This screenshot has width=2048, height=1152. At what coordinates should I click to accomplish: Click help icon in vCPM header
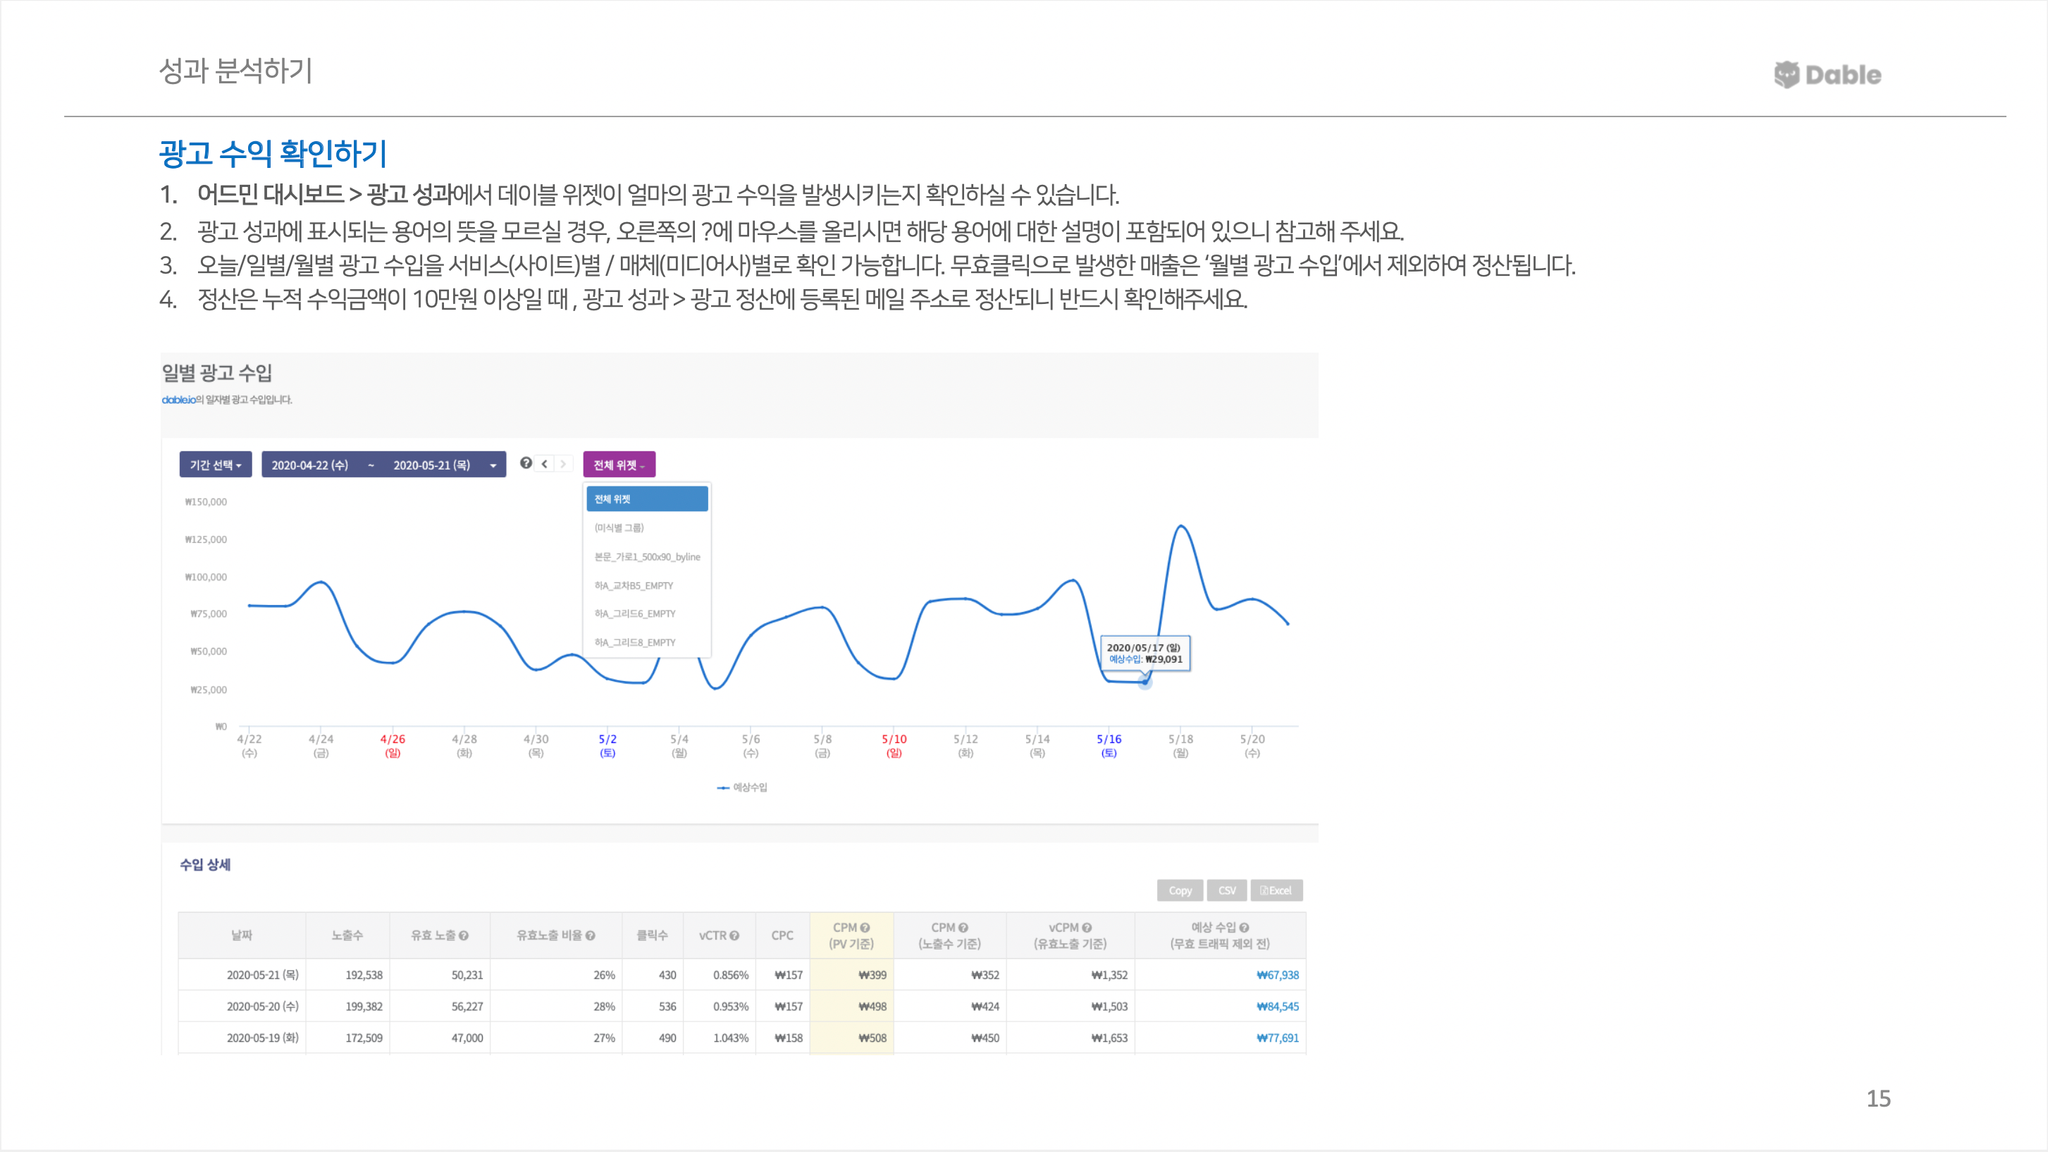click(x=1087, y=928)
